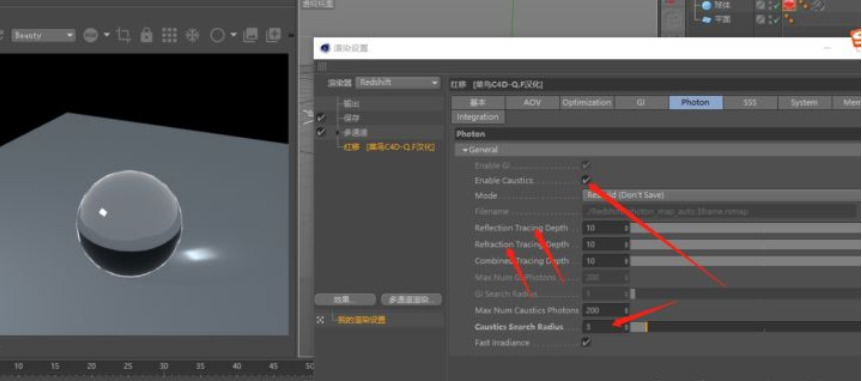The width and height of the screenshot is (862, 381).
Task: Toggle the 保存 (Save) checkbox in render settings list
Action: tap(321, 118)
